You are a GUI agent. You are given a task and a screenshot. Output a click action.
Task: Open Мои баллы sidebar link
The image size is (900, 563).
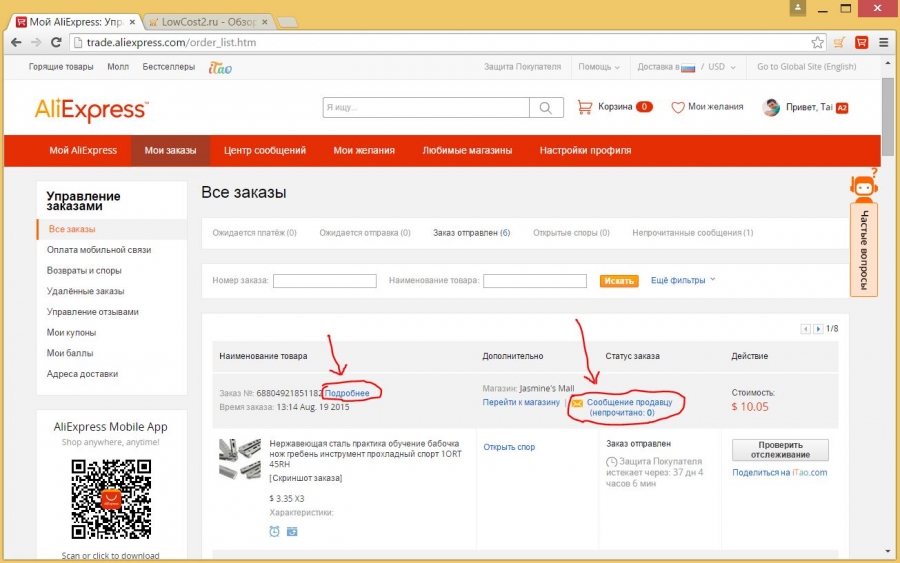(x=69, y=353)
